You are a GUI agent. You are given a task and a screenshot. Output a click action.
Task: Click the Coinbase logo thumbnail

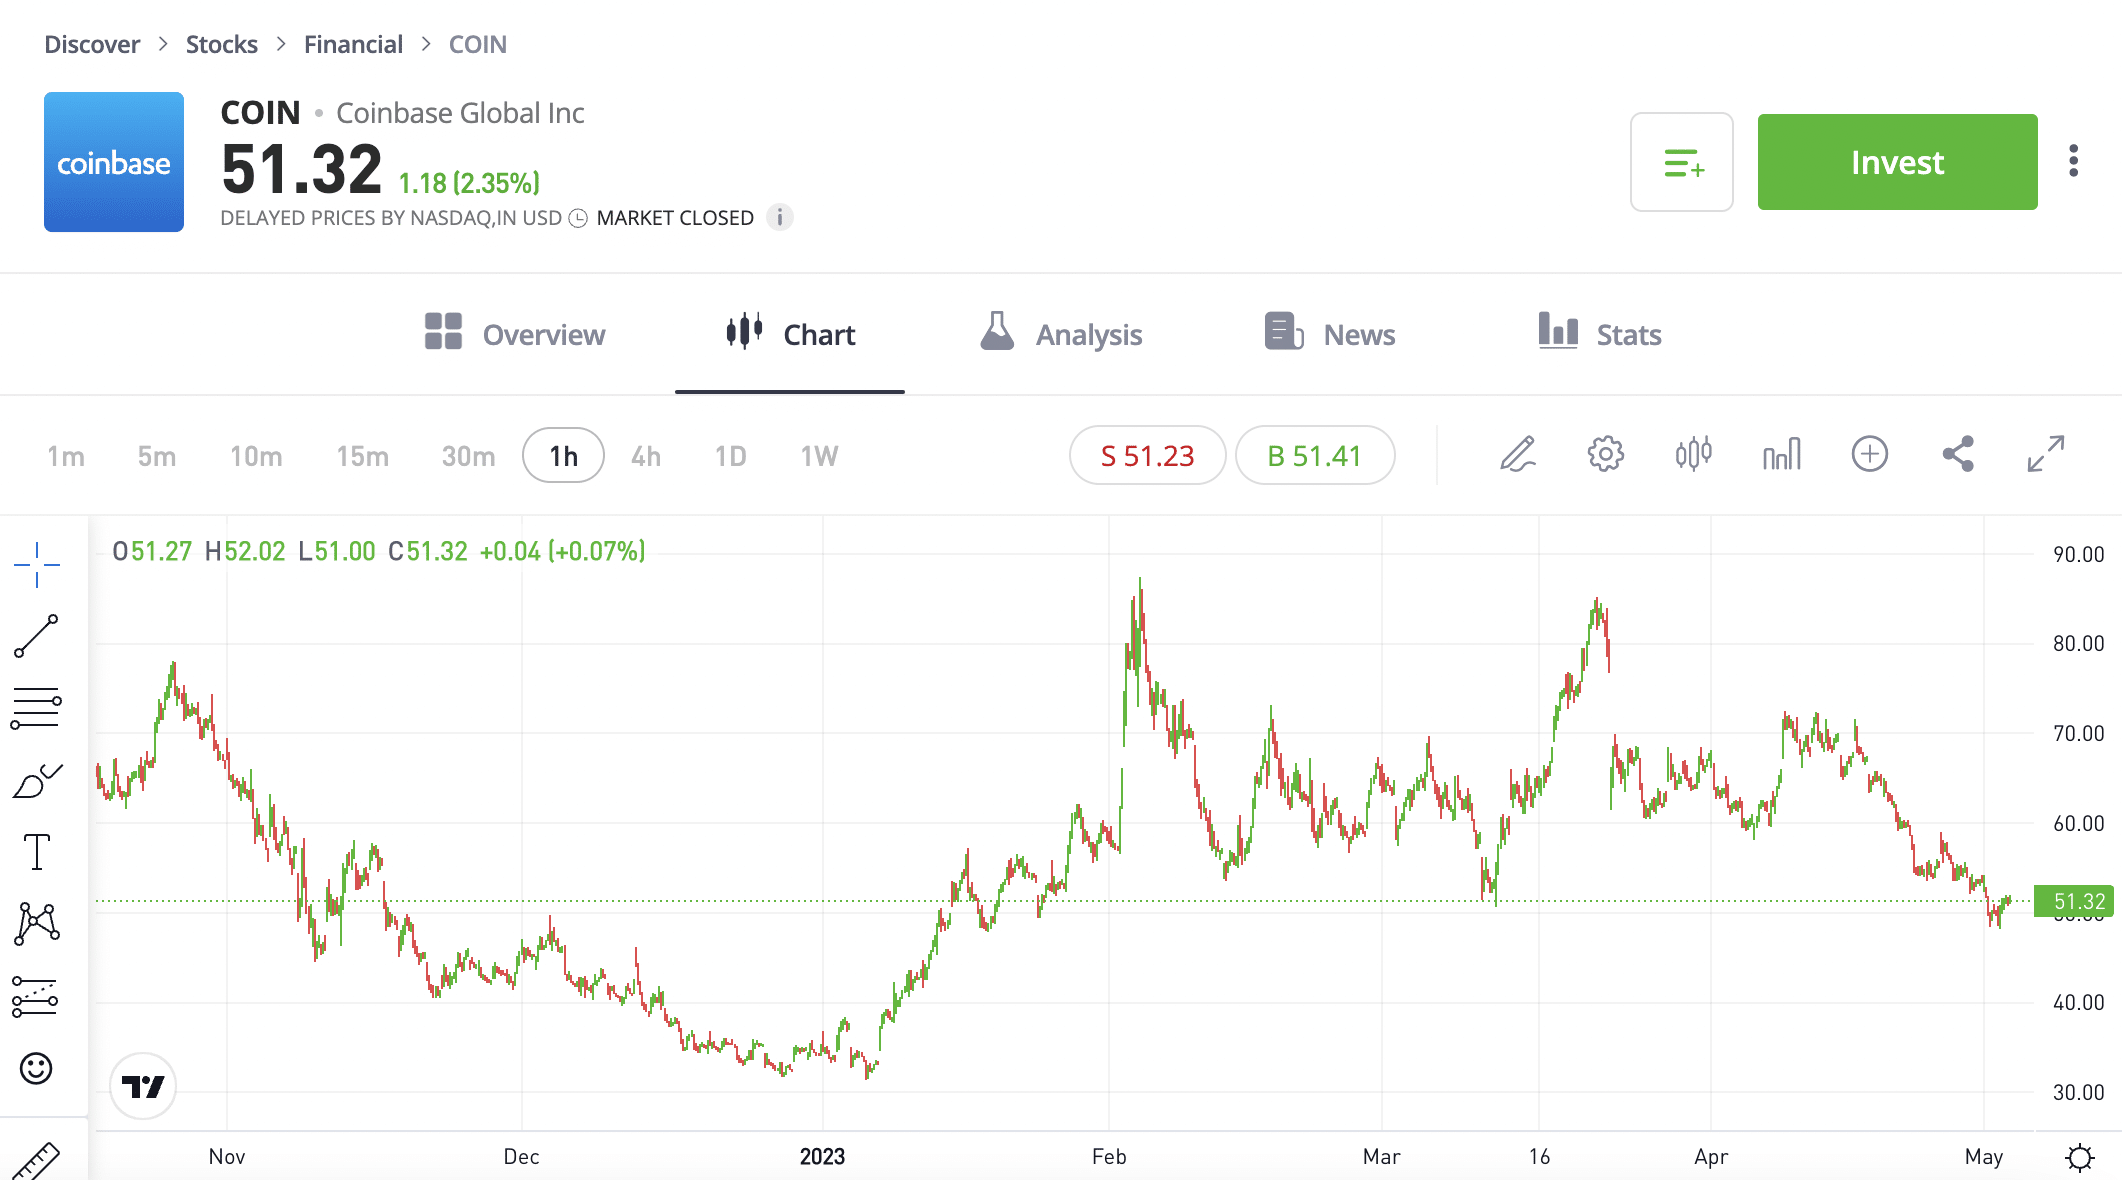click(x=114, y=162)
